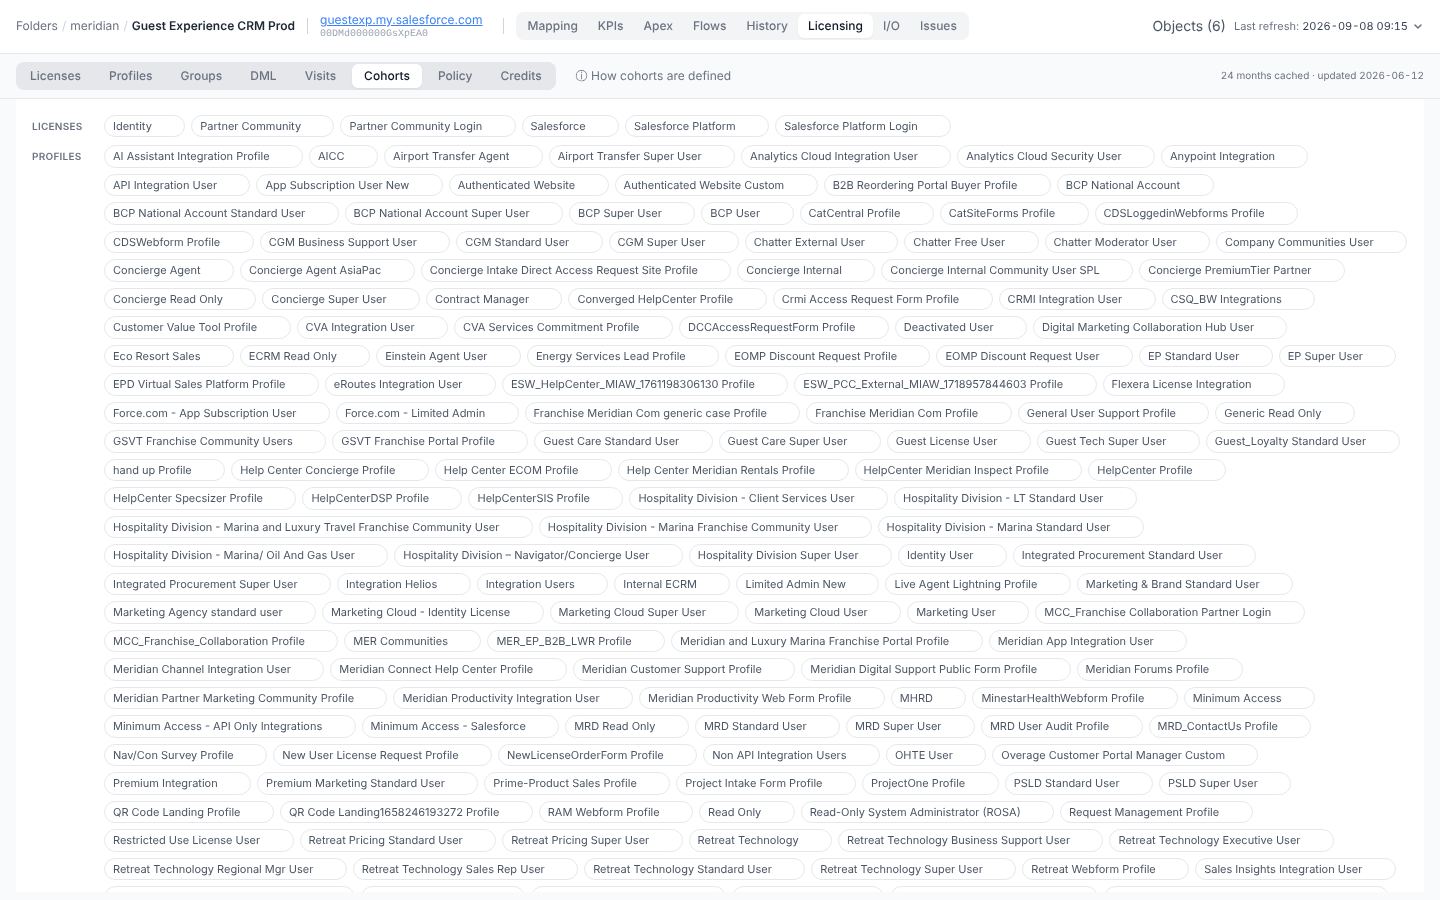Select the Read-Only System Administrator (ROSA) chip
1440x900 pixels.
(x=927, y=812)
